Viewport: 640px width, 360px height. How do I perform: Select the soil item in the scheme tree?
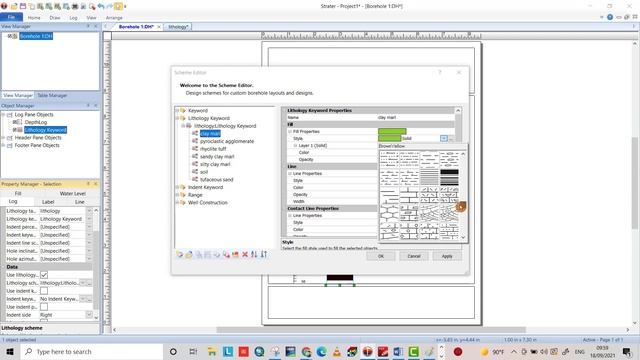point(204,172)
